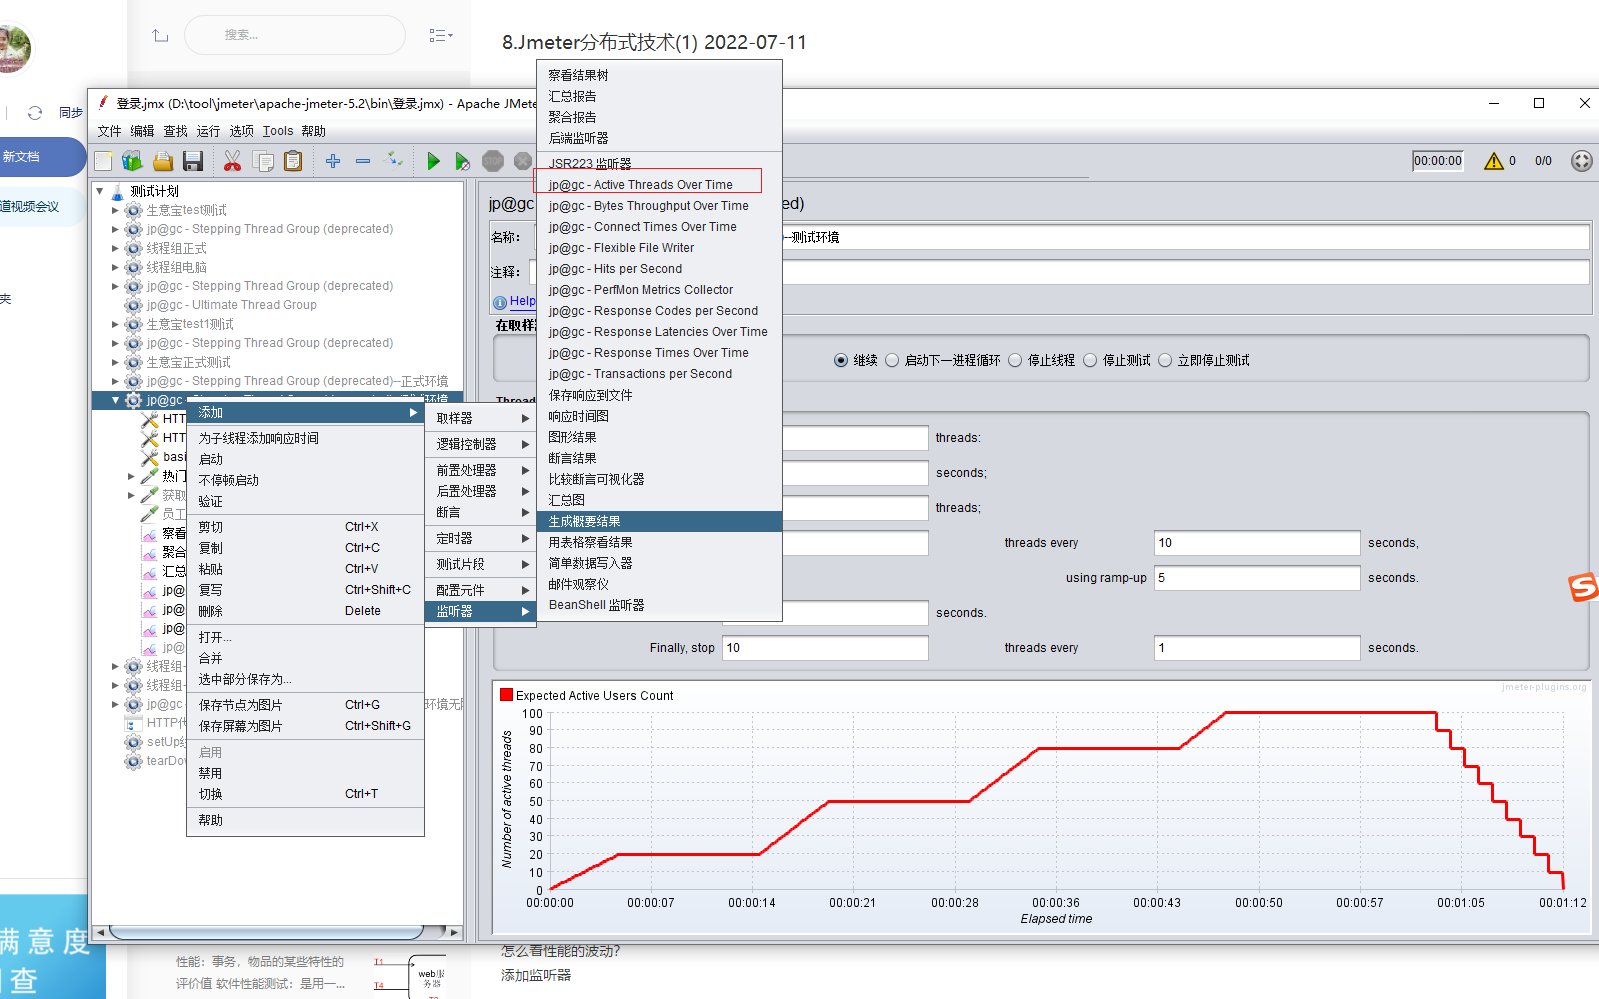Click 帮助 at bottom of context menu
The image size is (1599, 999).
305,820
